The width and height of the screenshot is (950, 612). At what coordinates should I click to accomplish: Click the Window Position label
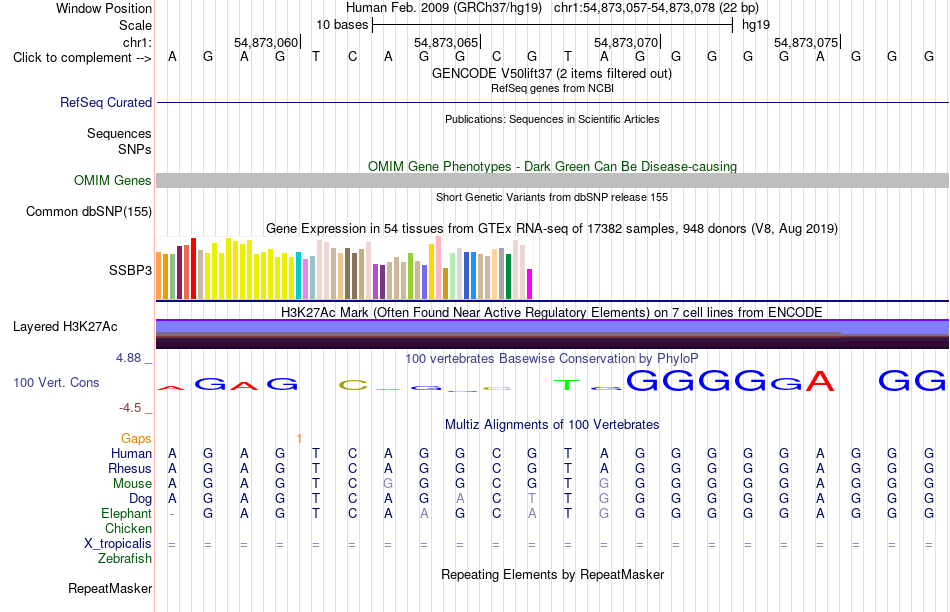tap(104, 8)
